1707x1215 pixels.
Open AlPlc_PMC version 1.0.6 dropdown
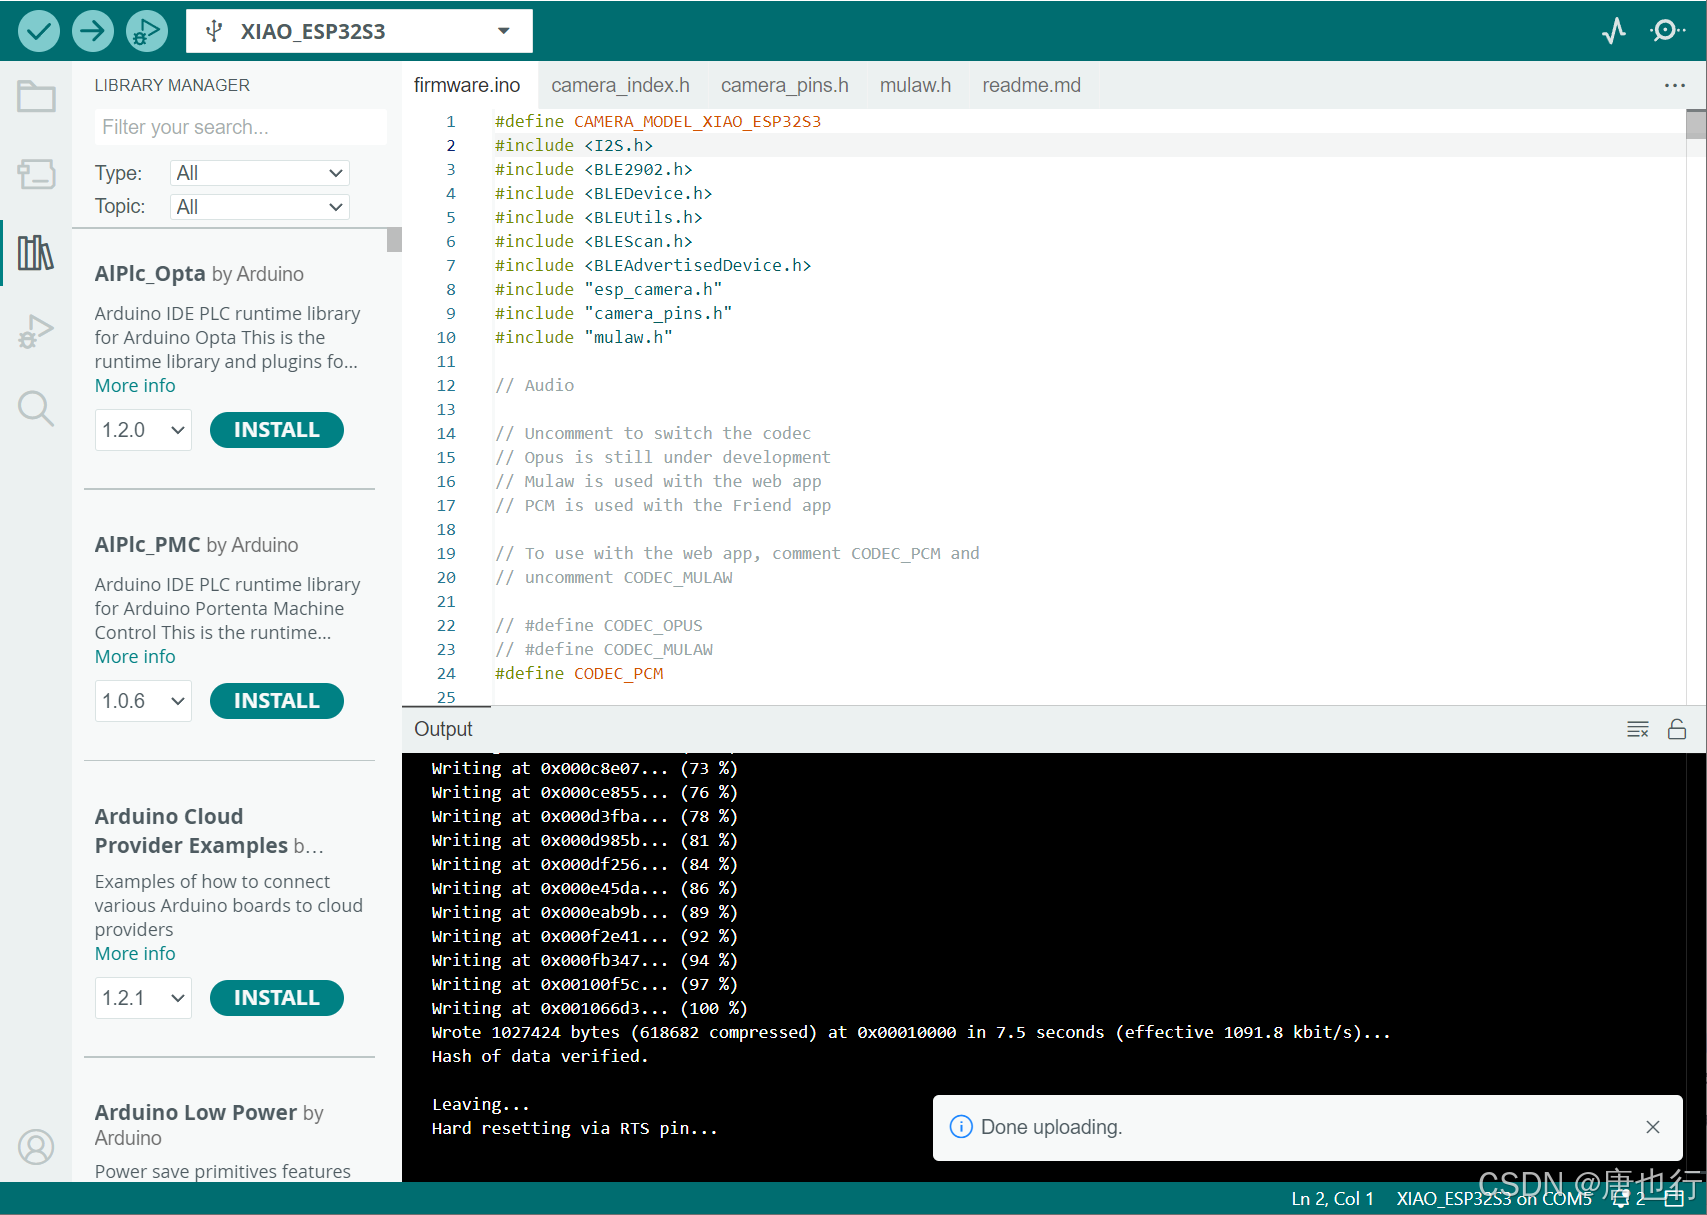coord(143,701)
